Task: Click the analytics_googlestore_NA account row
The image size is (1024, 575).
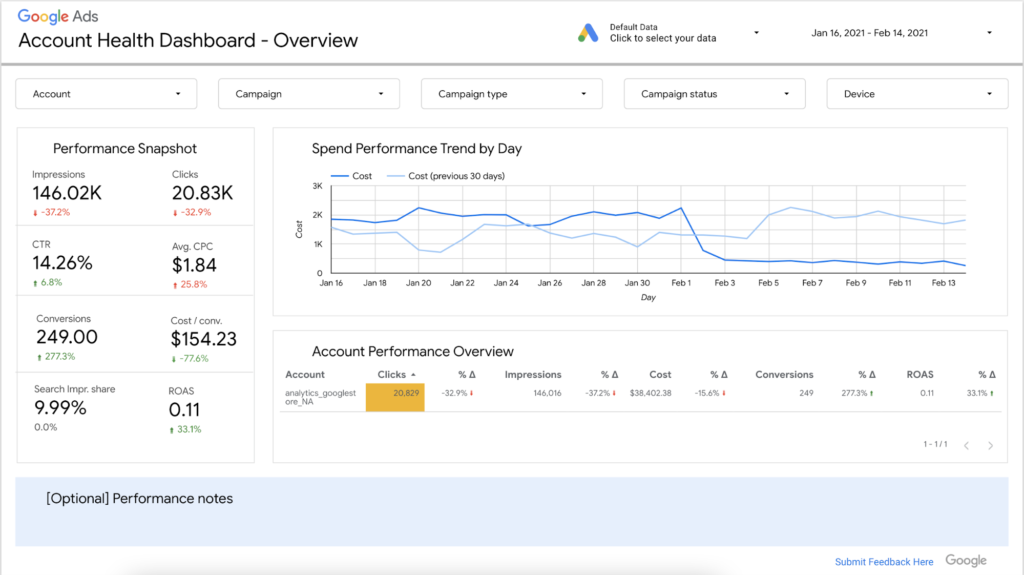Action: 640,397
